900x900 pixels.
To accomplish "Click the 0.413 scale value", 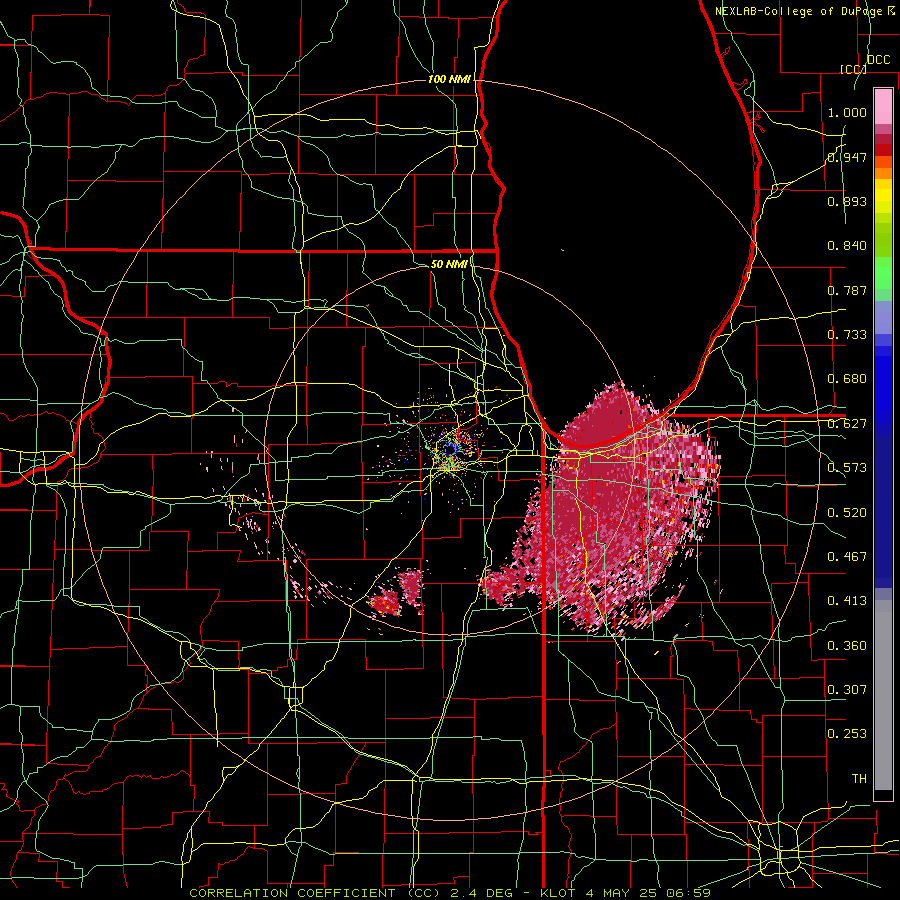I will [847, 601].
